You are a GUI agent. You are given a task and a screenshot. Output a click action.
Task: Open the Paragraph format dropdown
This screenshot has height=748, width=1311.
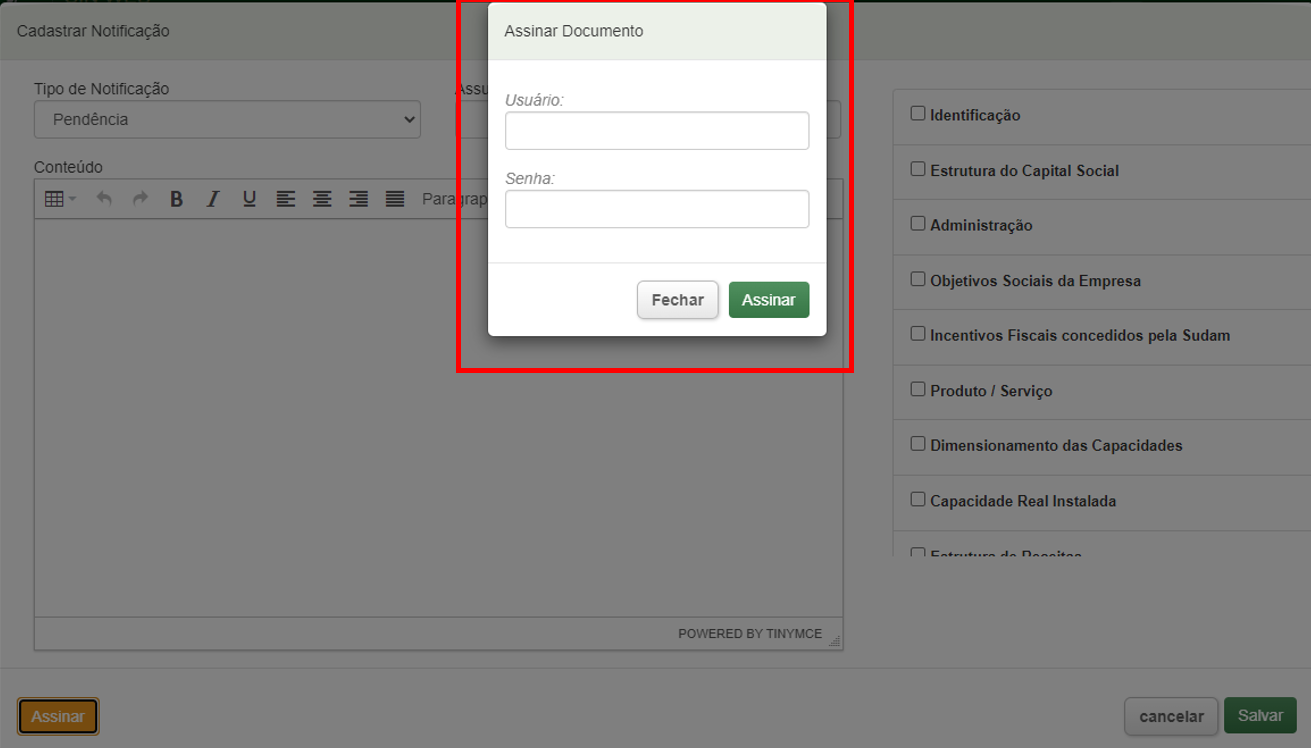point(454,199)
